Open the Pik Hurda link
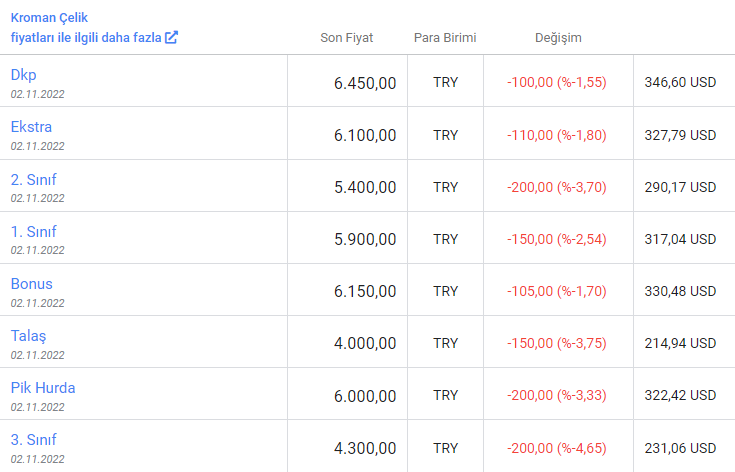Screen dimensions: 735x472 click(x=43, y=388)
